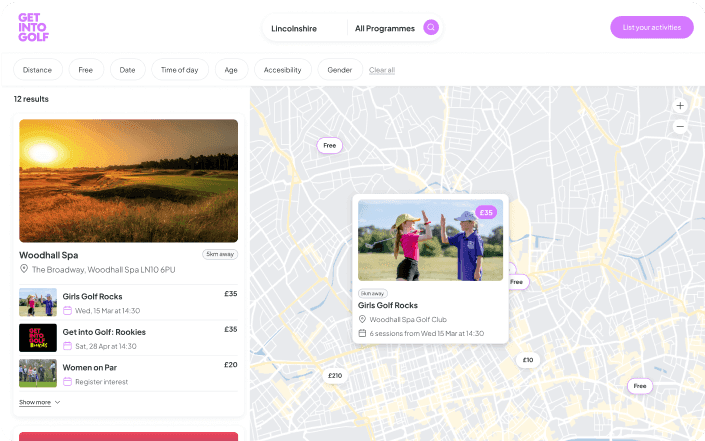Select the All Programmes search field
This screenshot has height=441, width=705.
coord(384,28)
